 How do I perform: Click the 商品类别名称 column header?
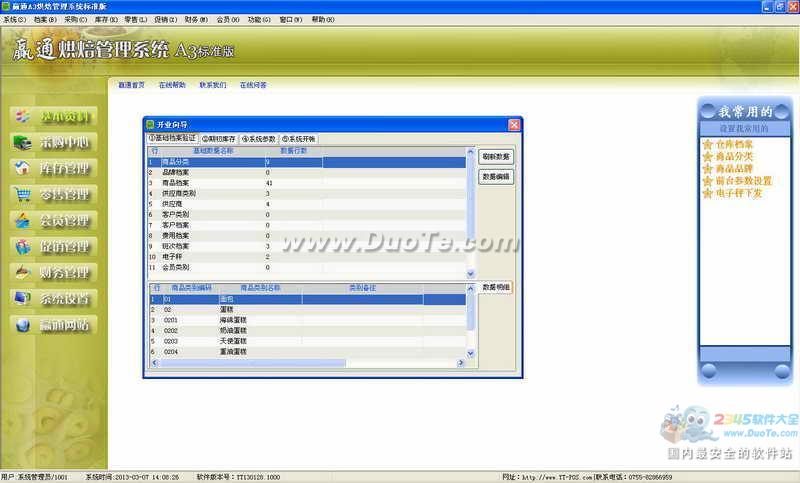260,288
